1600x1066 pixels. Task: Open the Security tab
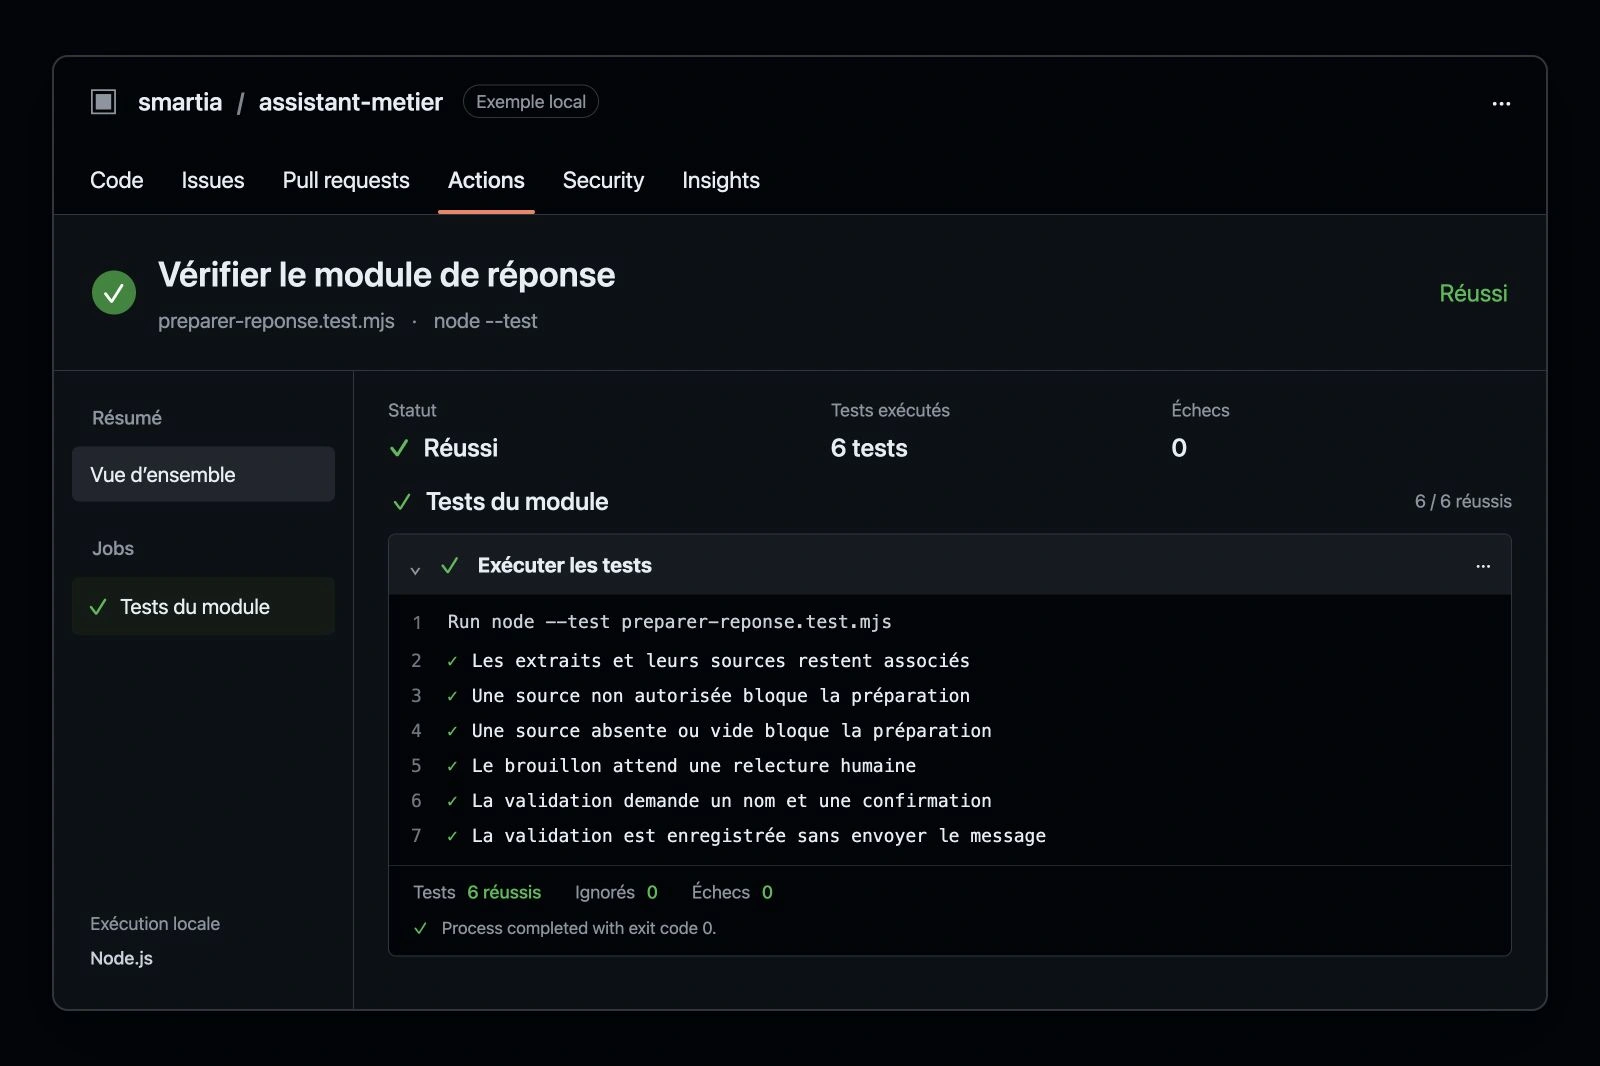pyautogui.click(x=603, y=181)
